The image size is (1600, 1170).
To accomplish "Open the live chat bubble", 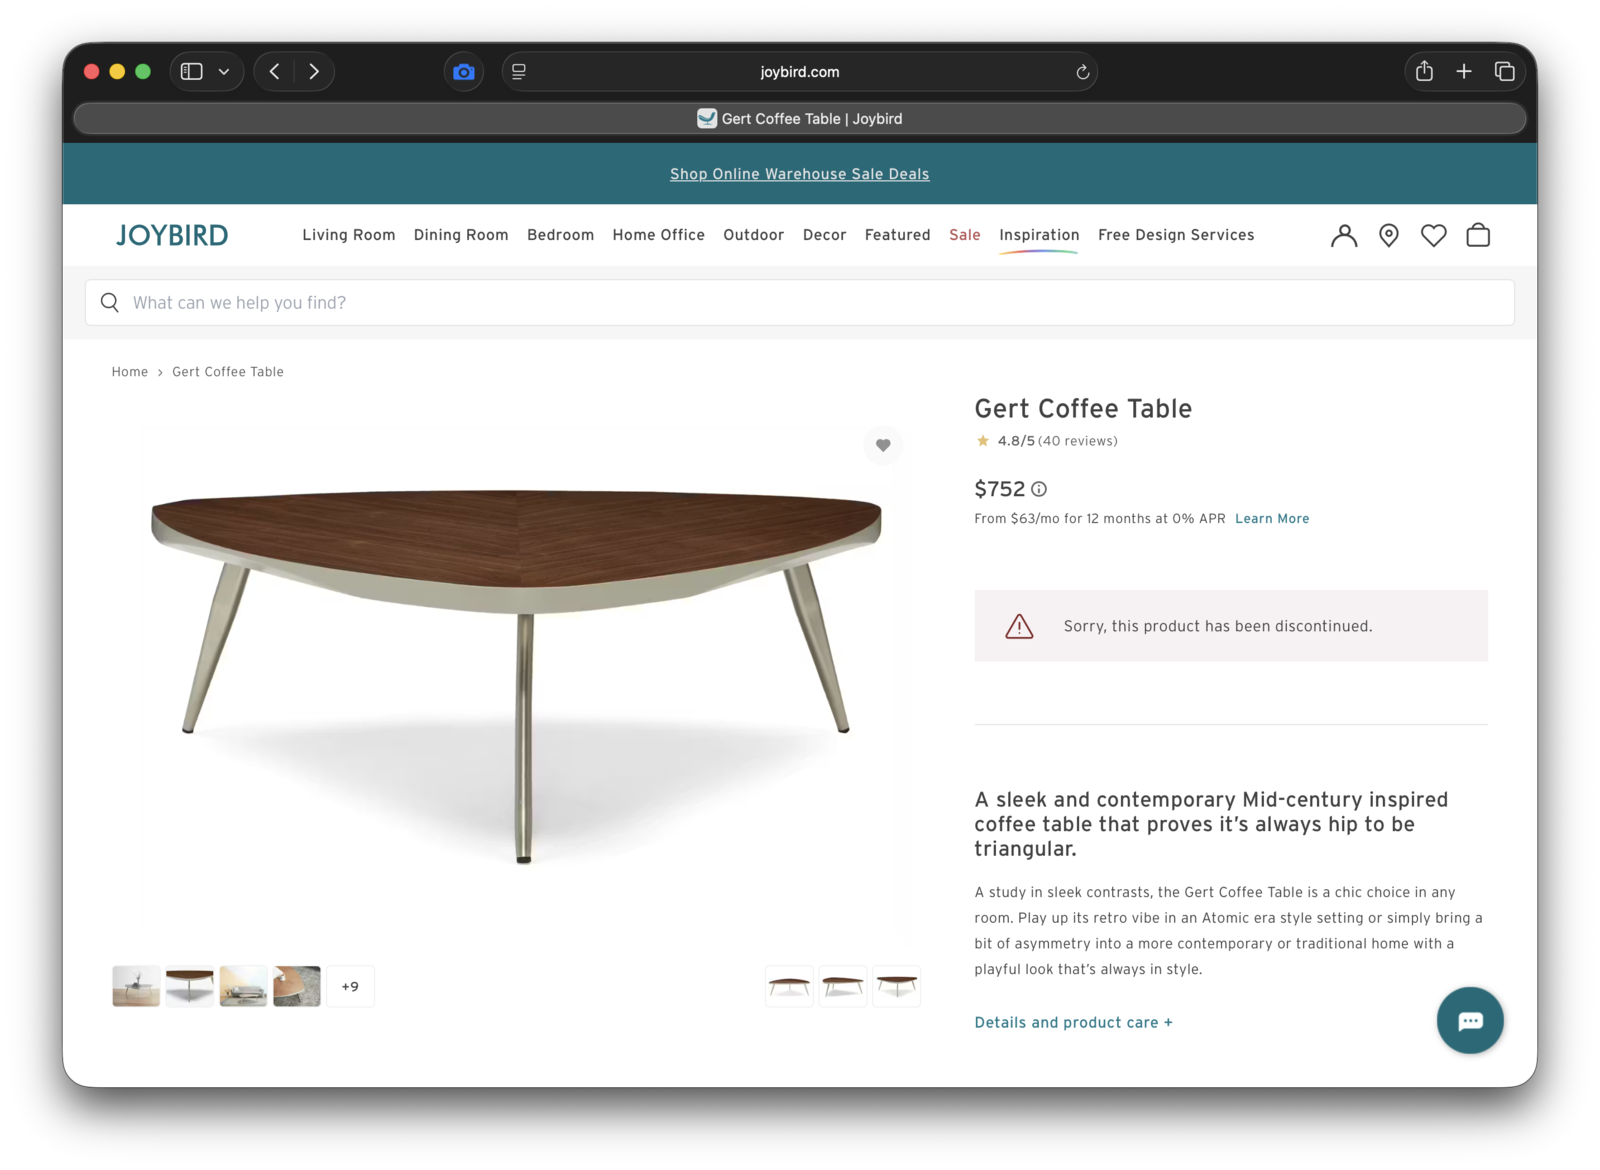I will (1470, 1020).
